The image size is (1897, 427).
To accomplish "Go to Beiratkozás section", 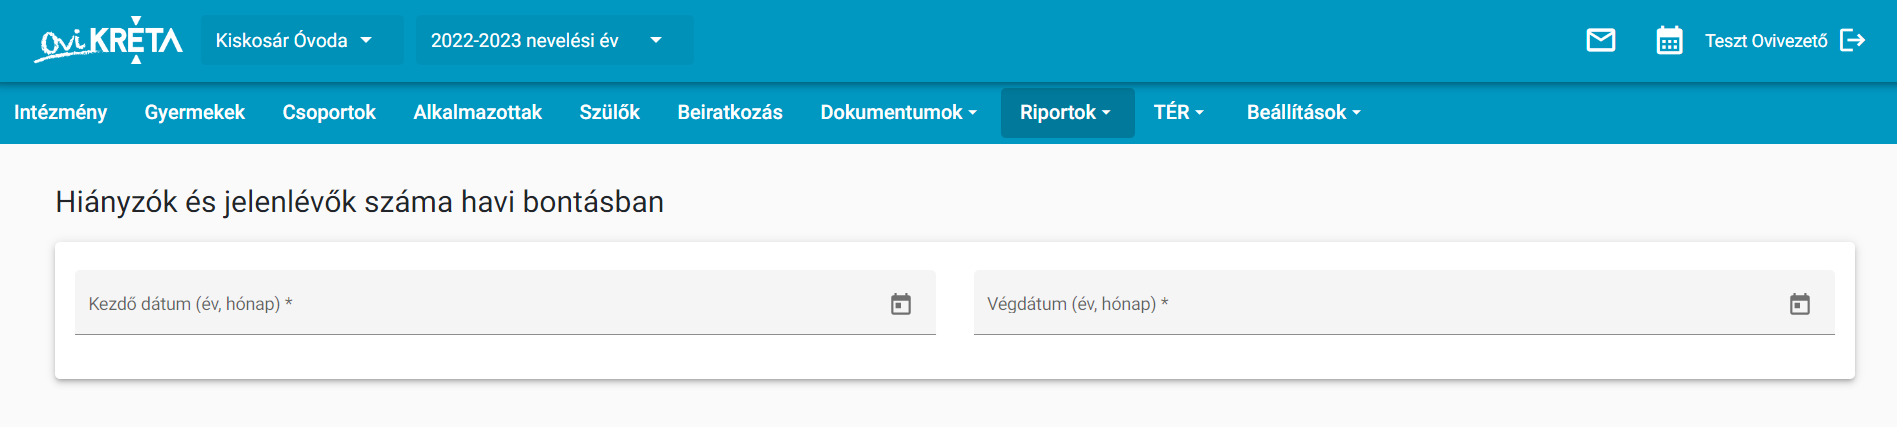I will tap(730, 113).
